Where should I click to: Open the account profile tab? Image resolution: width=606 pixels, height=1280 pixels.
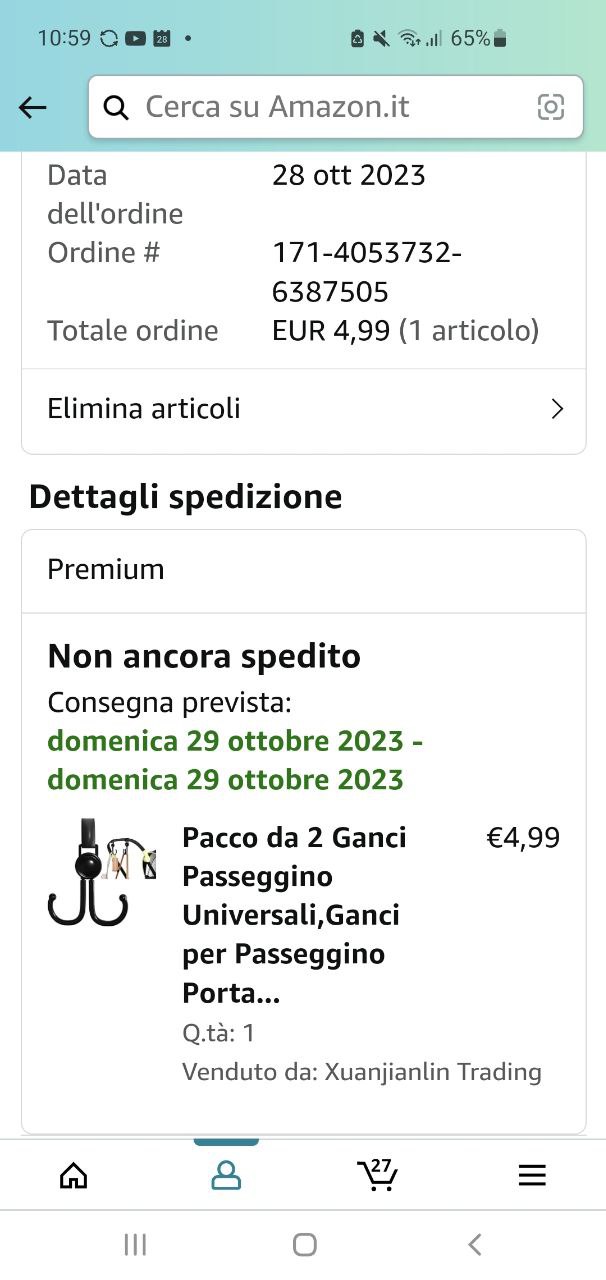pyautogui.click(x=227, y=1175)
